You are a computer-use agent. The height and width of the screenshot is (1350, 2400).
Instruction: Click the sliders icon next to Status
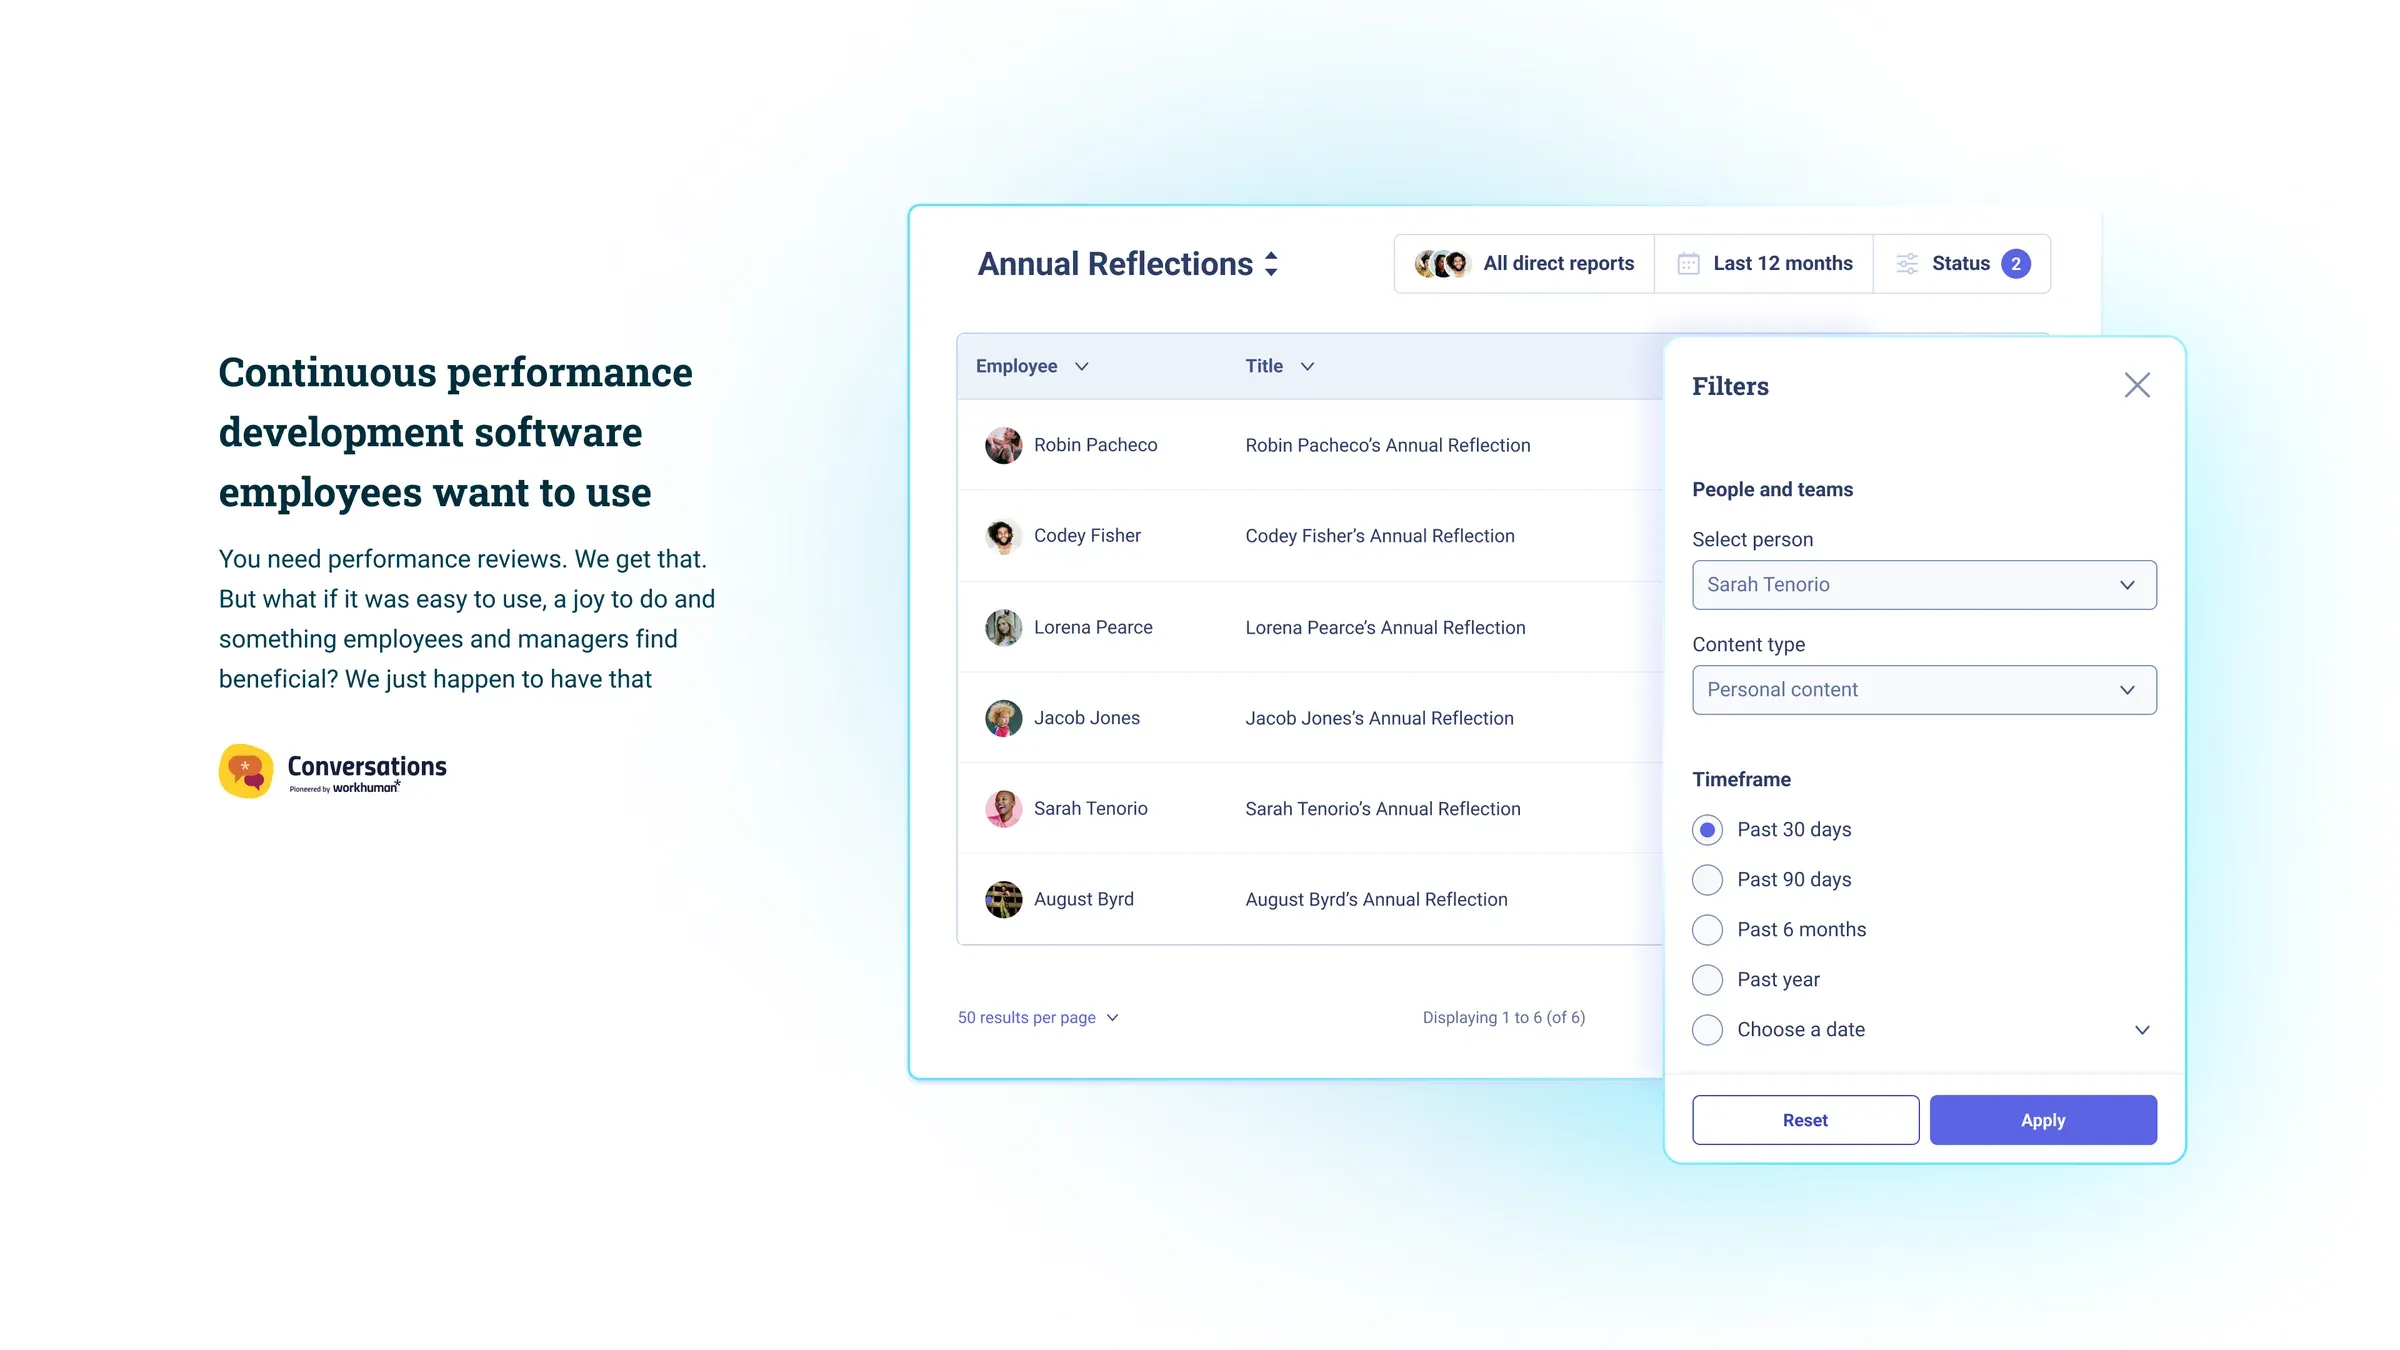[1907, 264]
